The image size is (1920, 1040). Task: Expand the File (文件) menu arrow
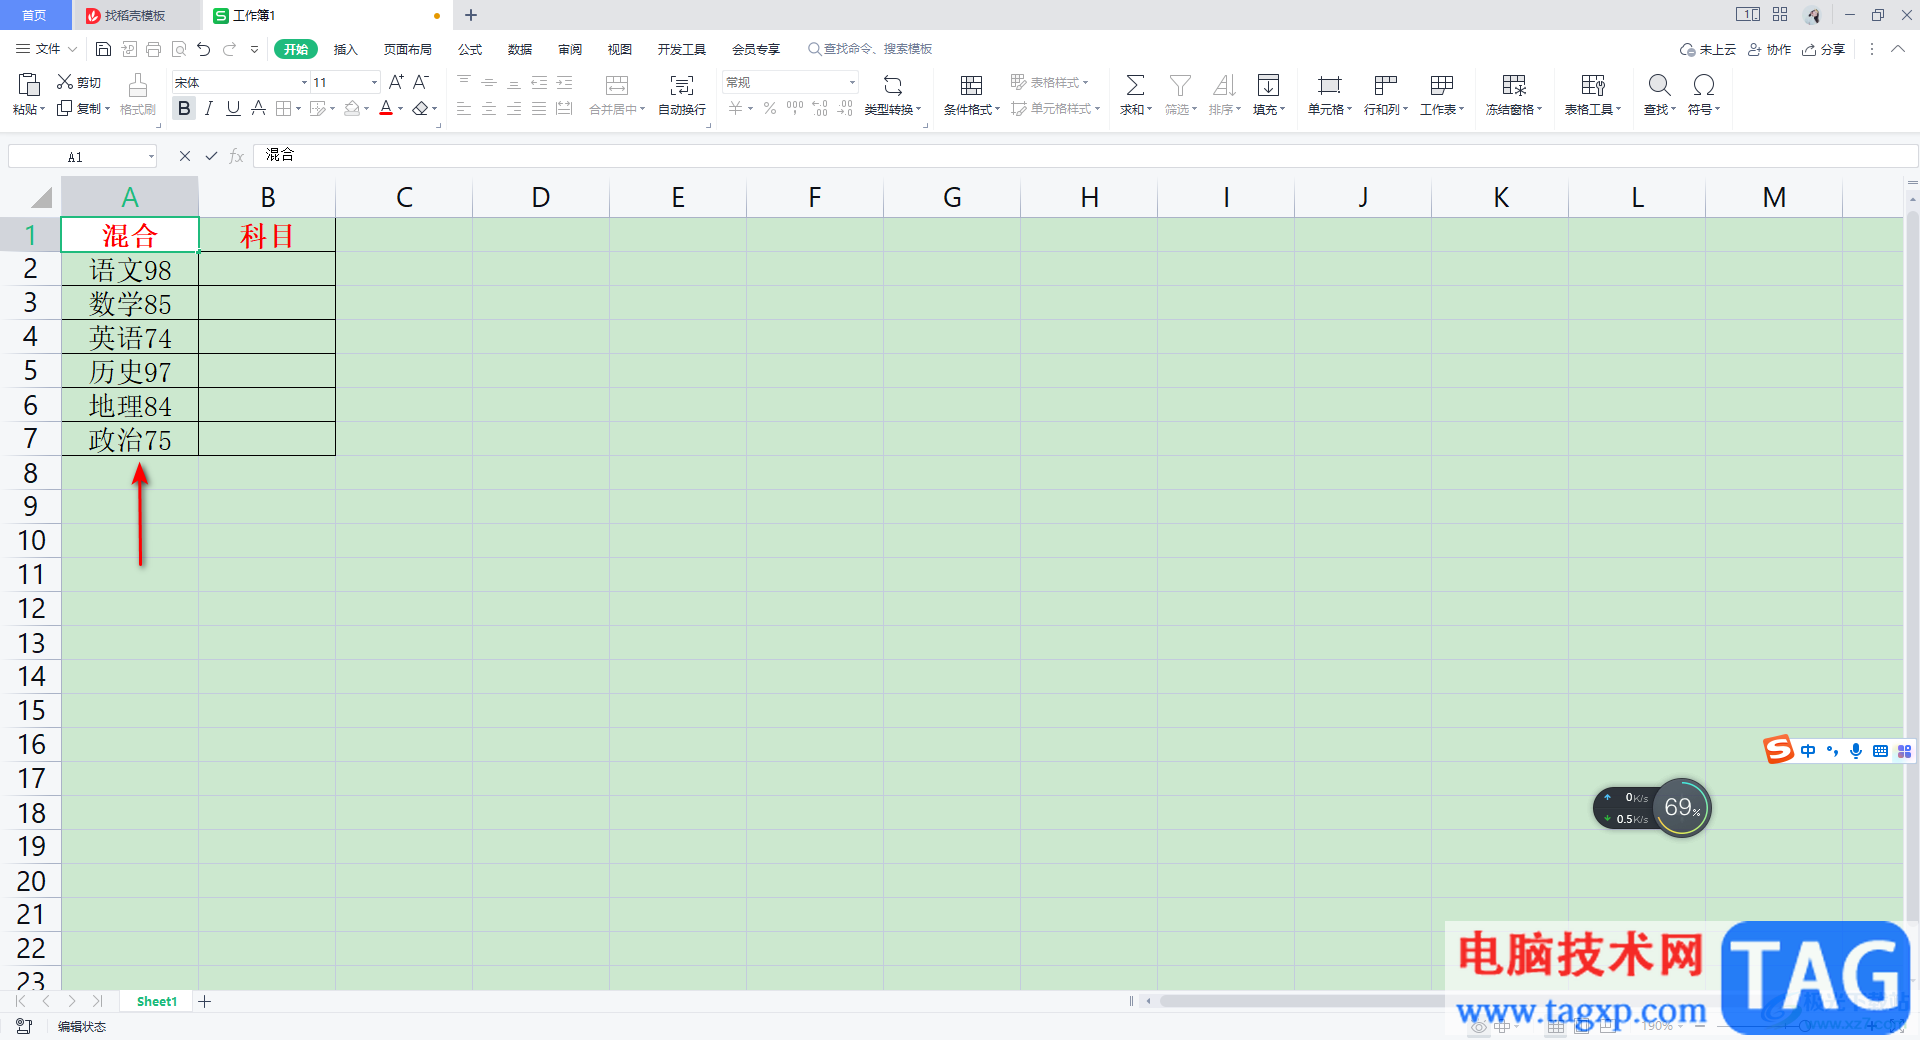click(x=72, y=49)
